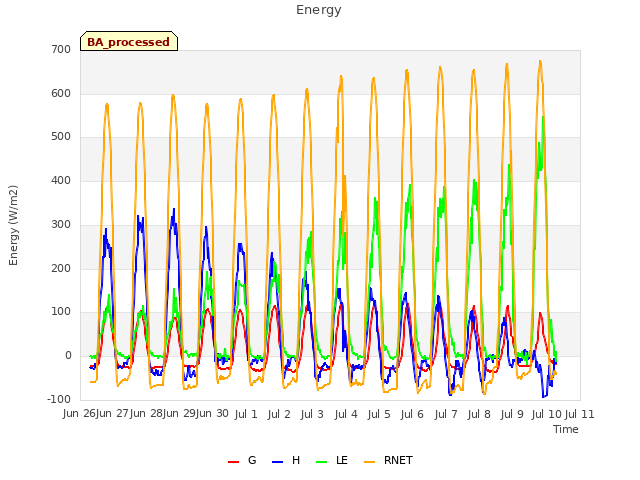Click the Jul 7 x-axis date label

tap(446, 414)
